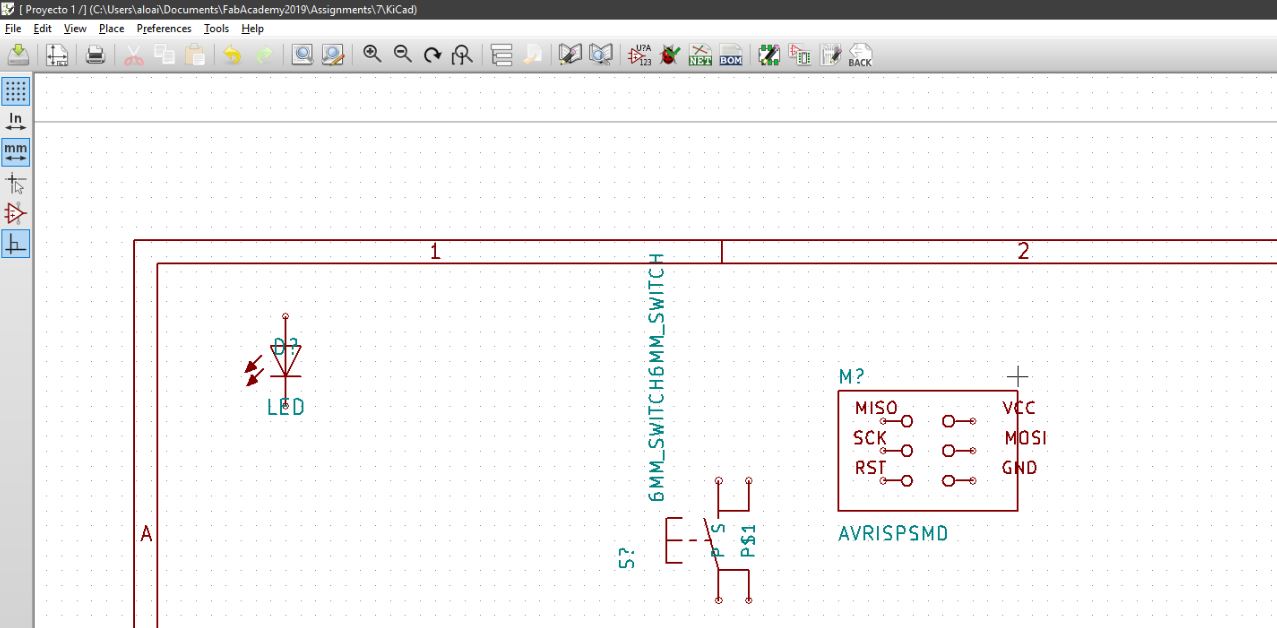Open the Edit menu
Image resolution: width=1277 pixels, height=628 pixels.
click(x=42, y=29)
